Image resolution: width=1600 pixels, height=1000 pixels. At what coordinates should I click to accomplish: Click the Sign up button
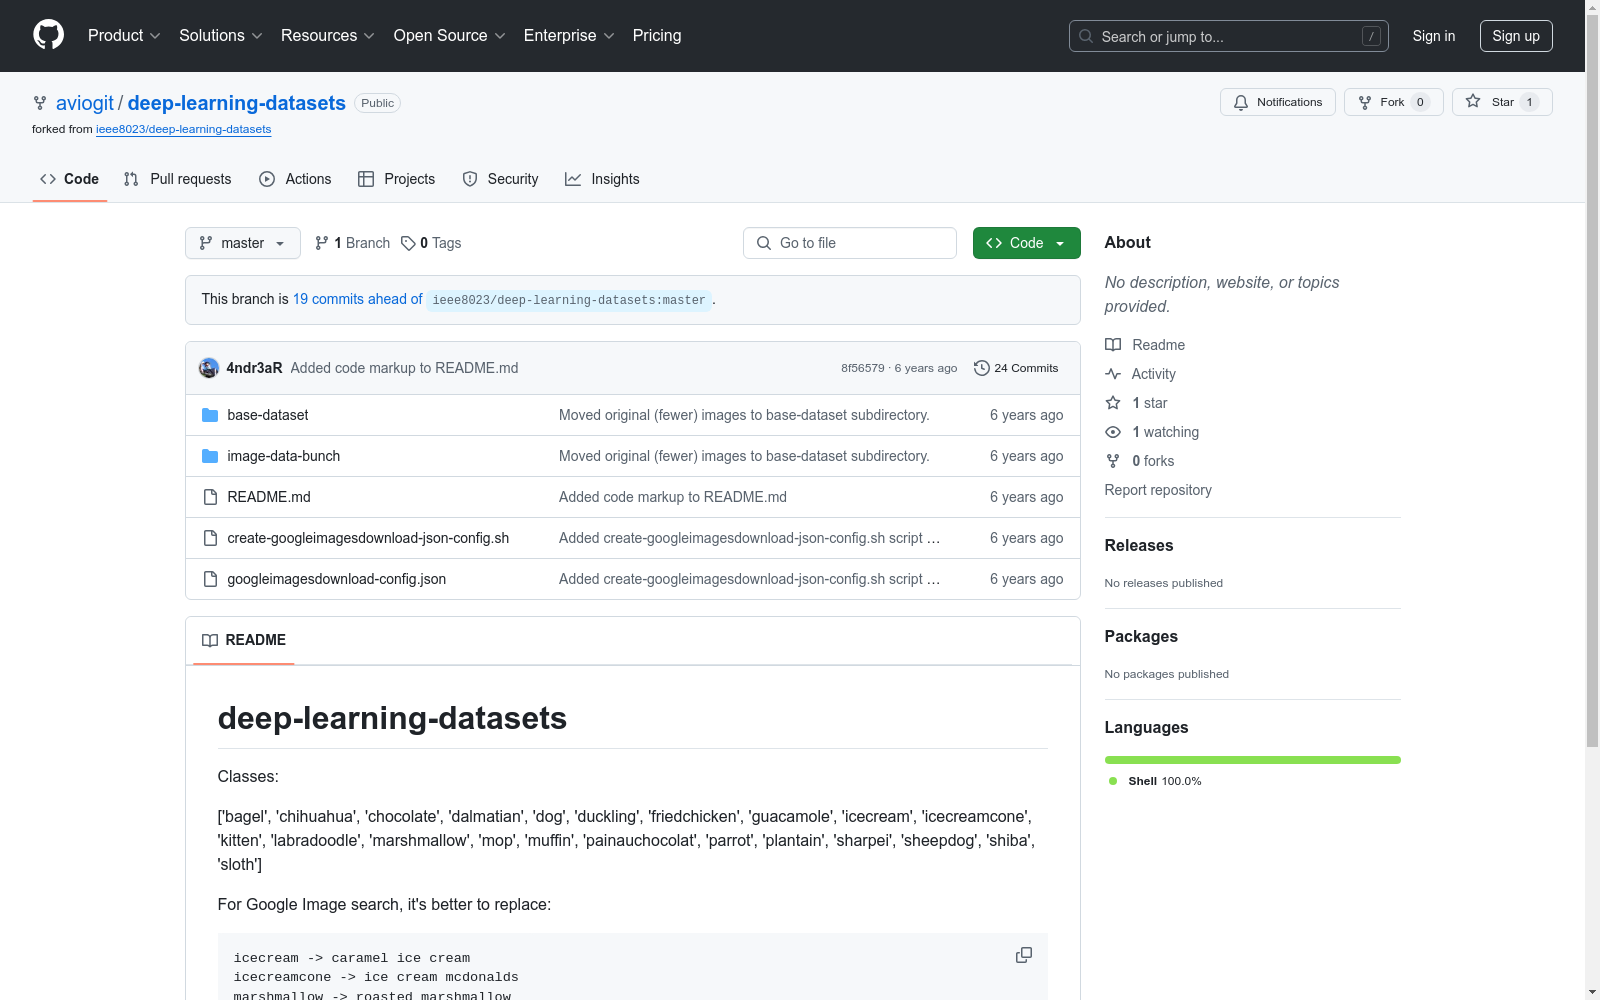(x=1516, y=36)
